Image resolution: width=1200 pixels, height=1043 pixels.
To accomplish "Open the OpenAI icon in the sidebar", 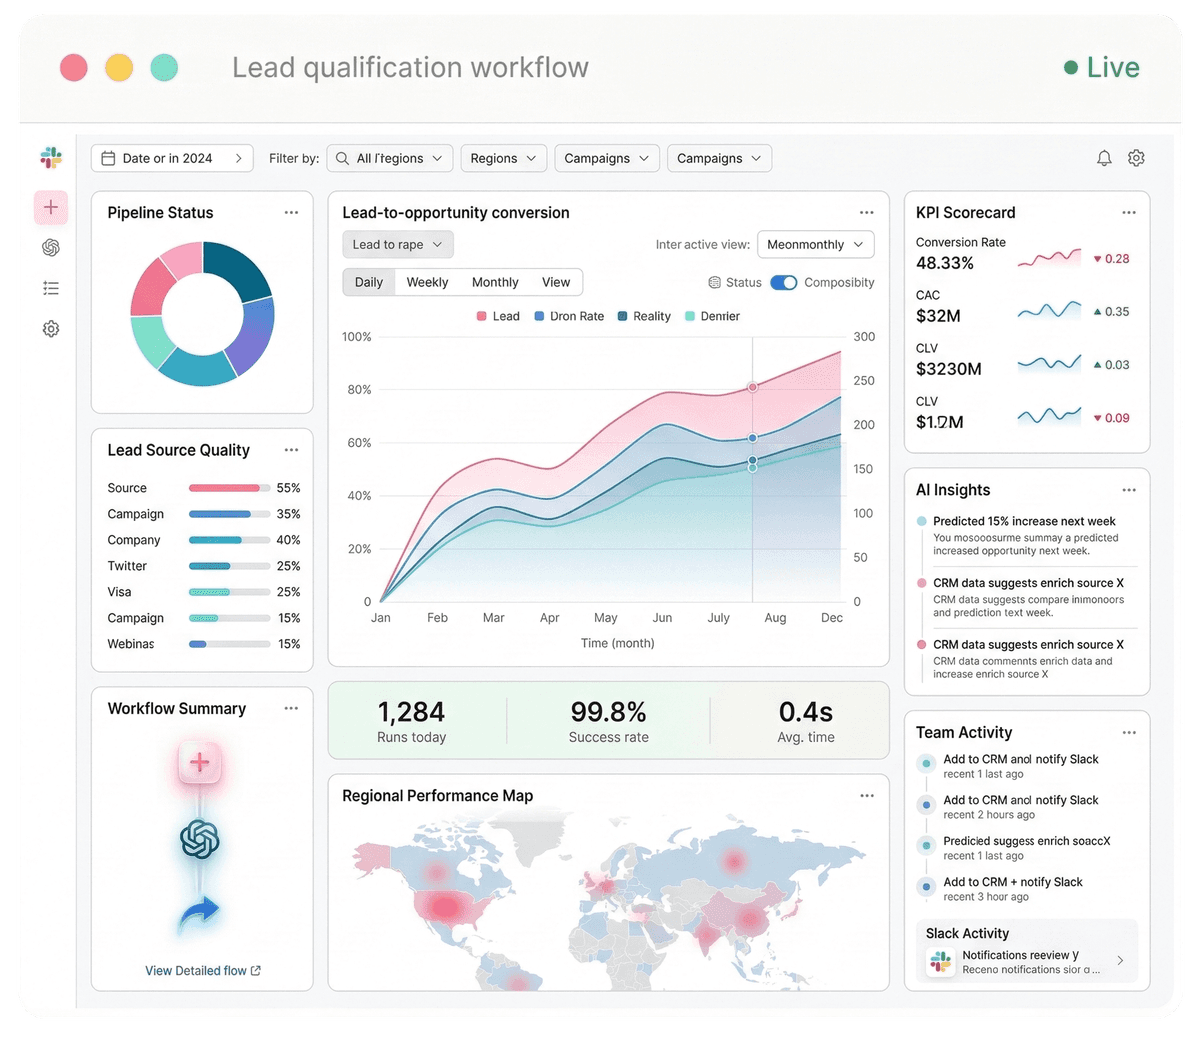I will (51, 247).
